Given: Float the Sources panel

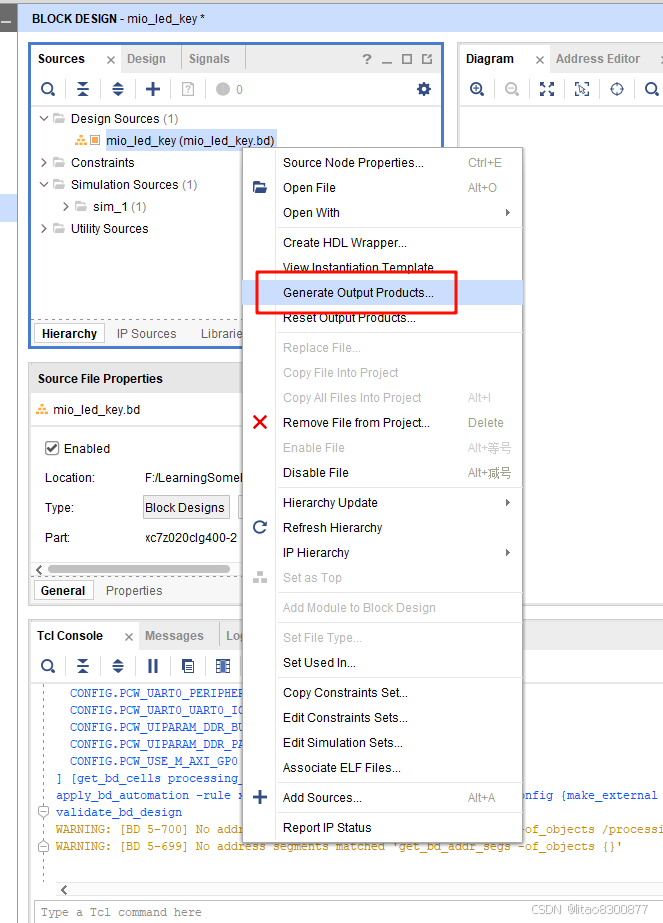Looking at the screenshot, I should pos(427,59).
